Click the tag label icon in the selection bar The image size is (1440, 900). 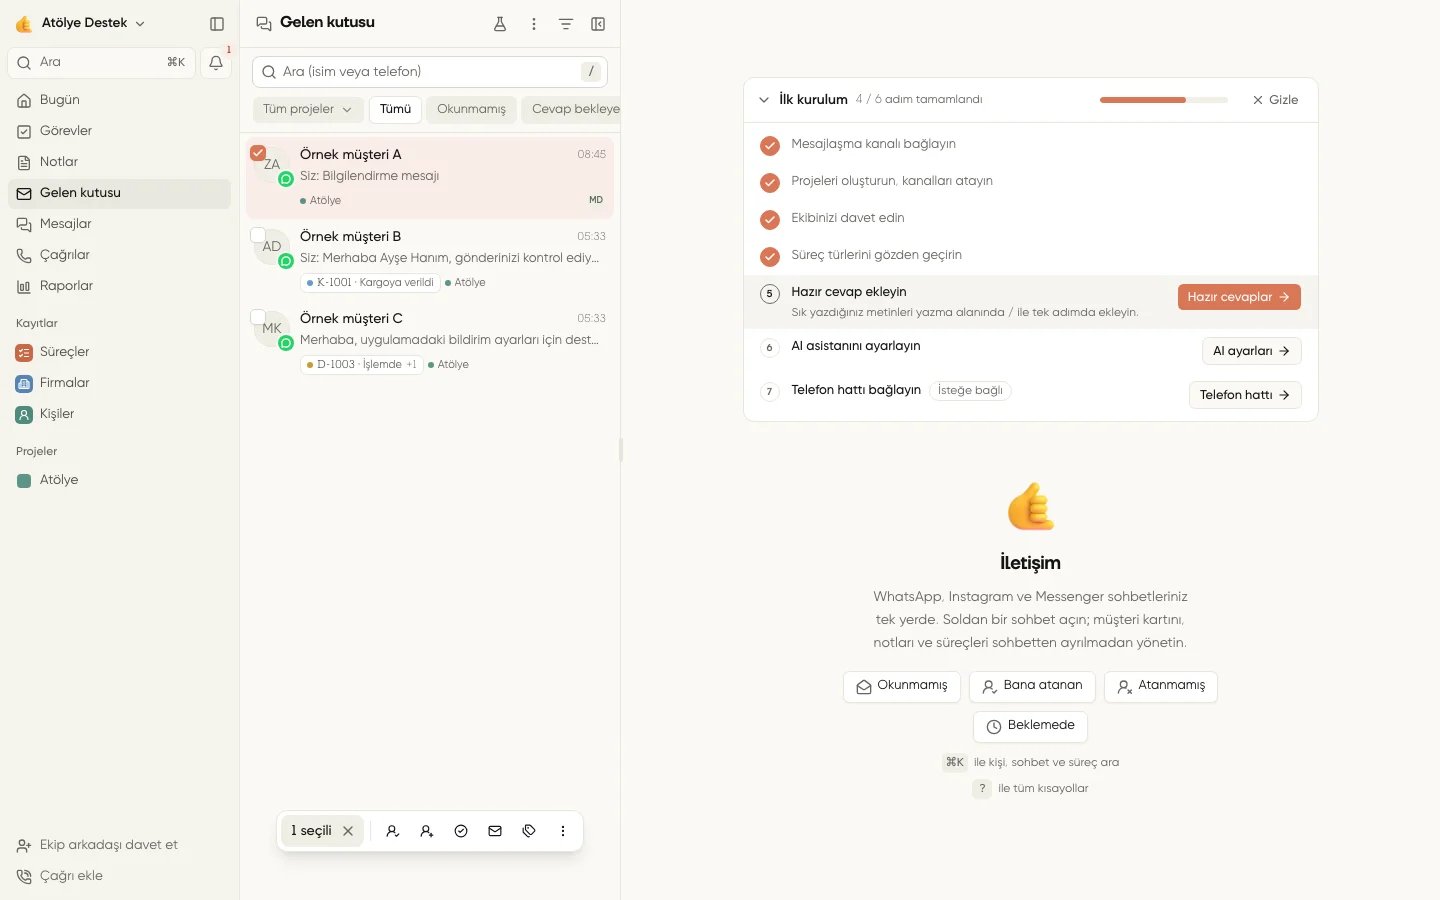(529, 831)
